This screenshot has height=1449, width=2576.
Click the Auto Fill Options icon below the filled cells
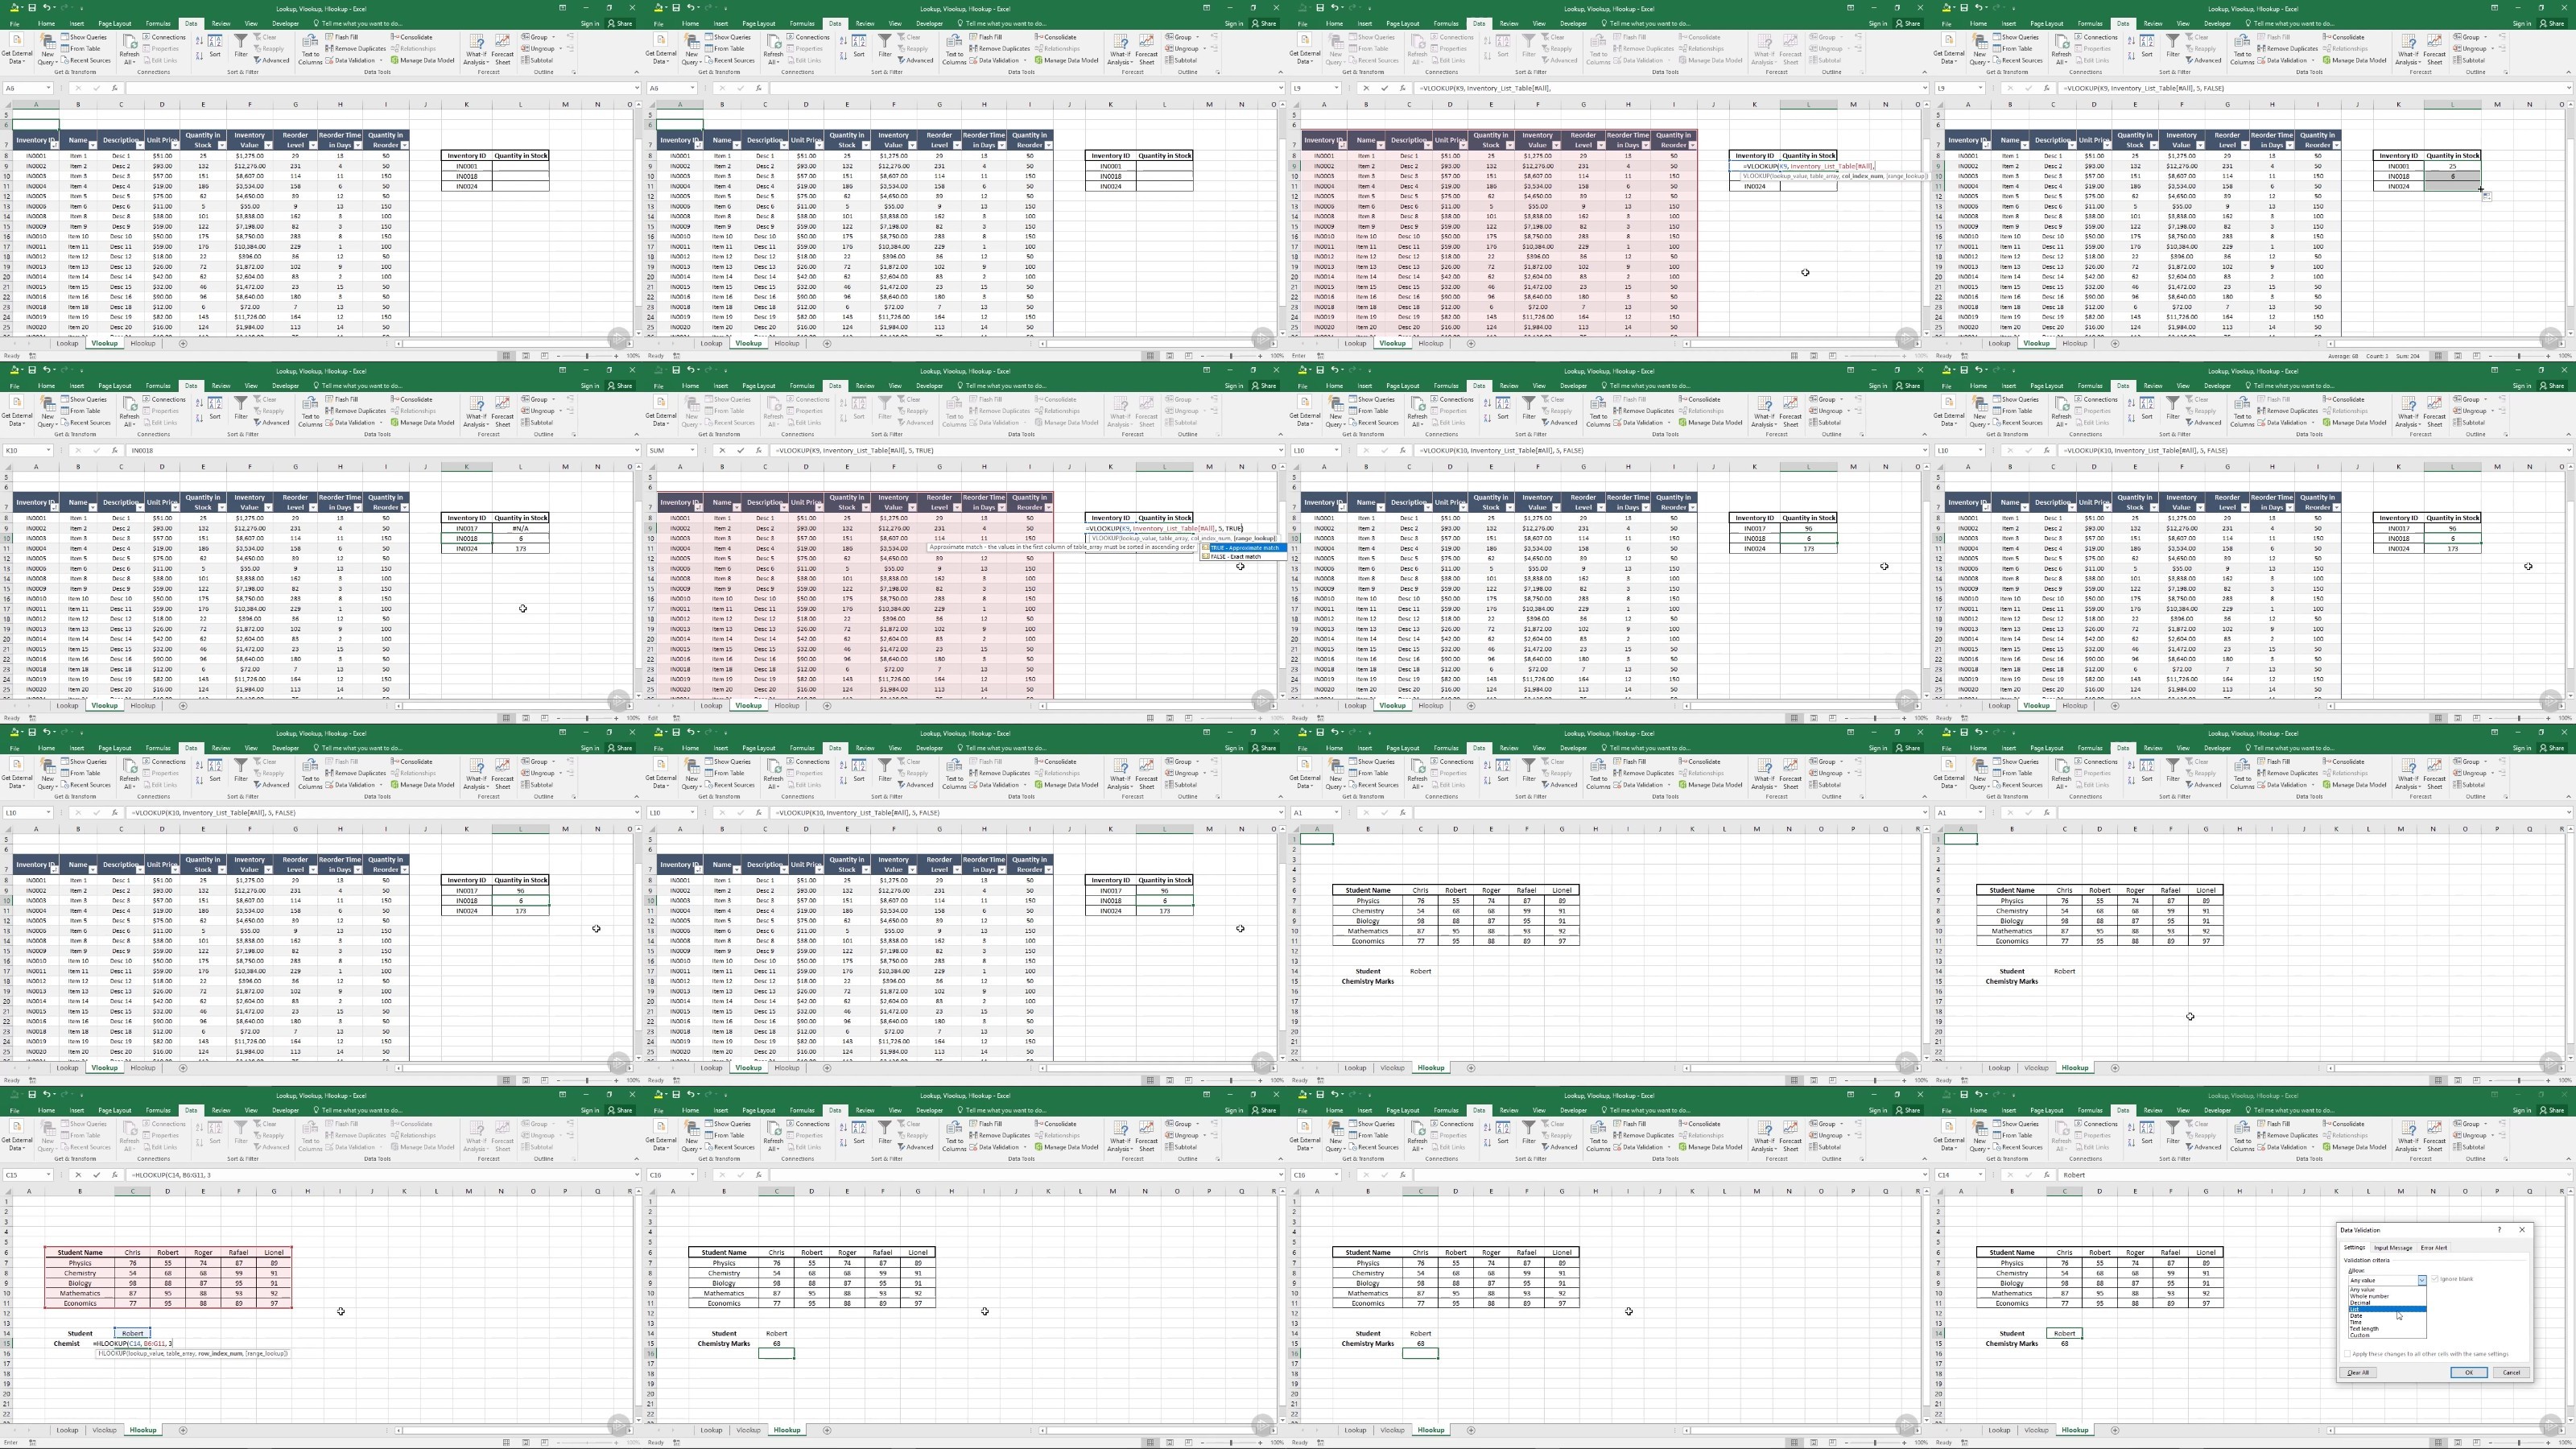coord(2487,197)
